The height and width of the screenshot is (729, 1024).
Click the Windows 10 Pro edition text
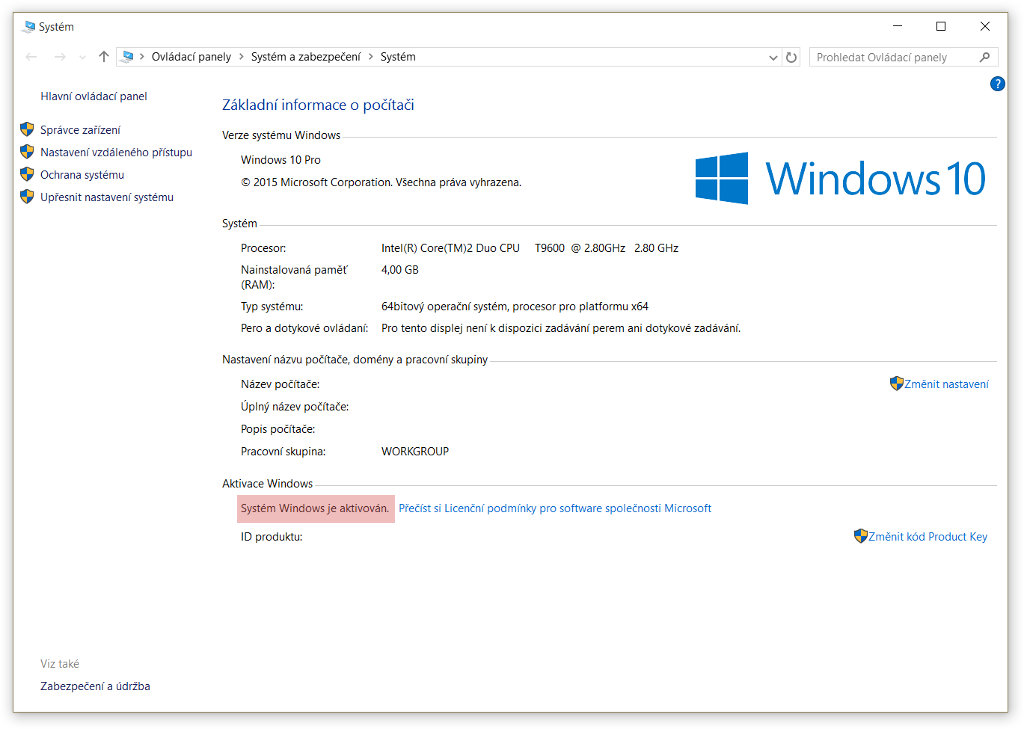281,160
